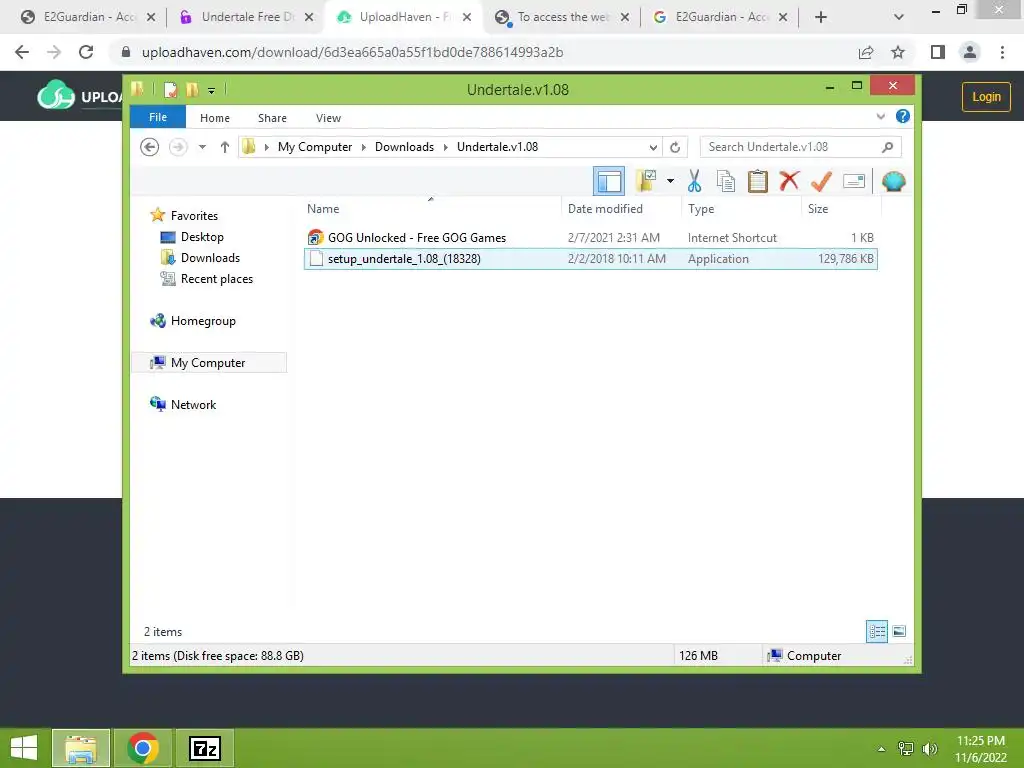1024x768 pixels.
Task: Bookmark the page with the star icon
Action: 898,52
